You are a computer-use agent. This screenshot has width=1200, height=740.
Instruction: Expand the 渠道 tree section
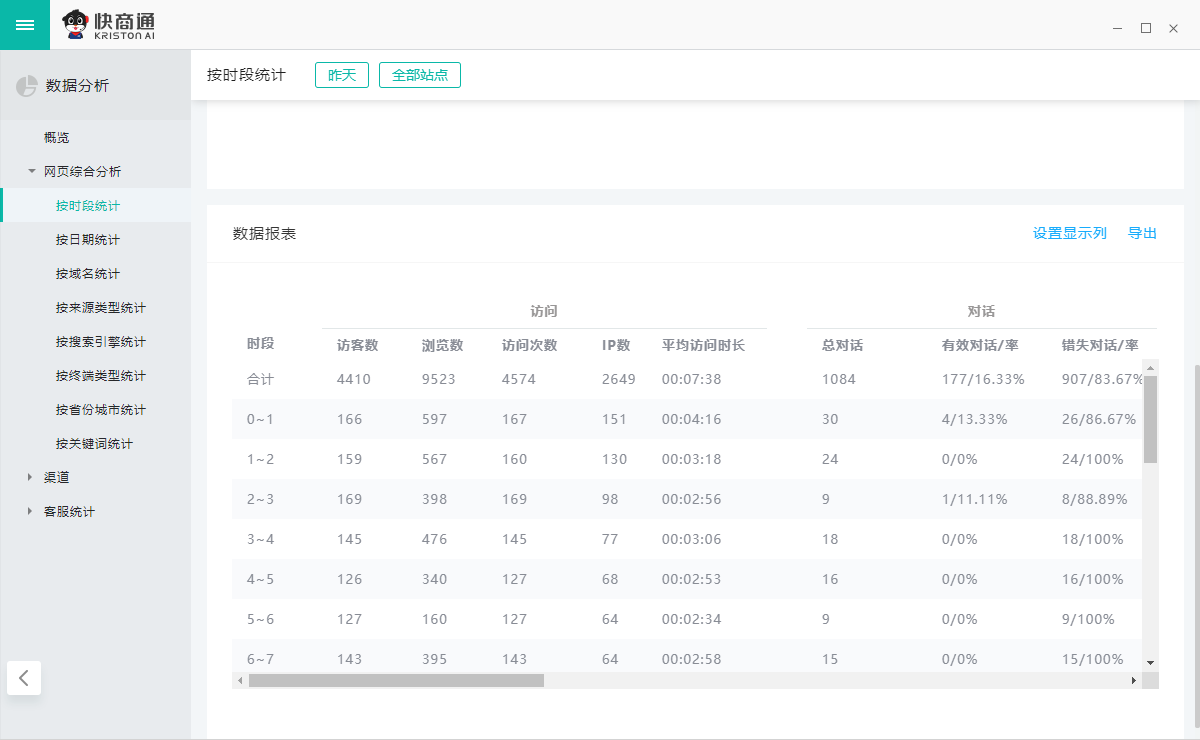31,477
